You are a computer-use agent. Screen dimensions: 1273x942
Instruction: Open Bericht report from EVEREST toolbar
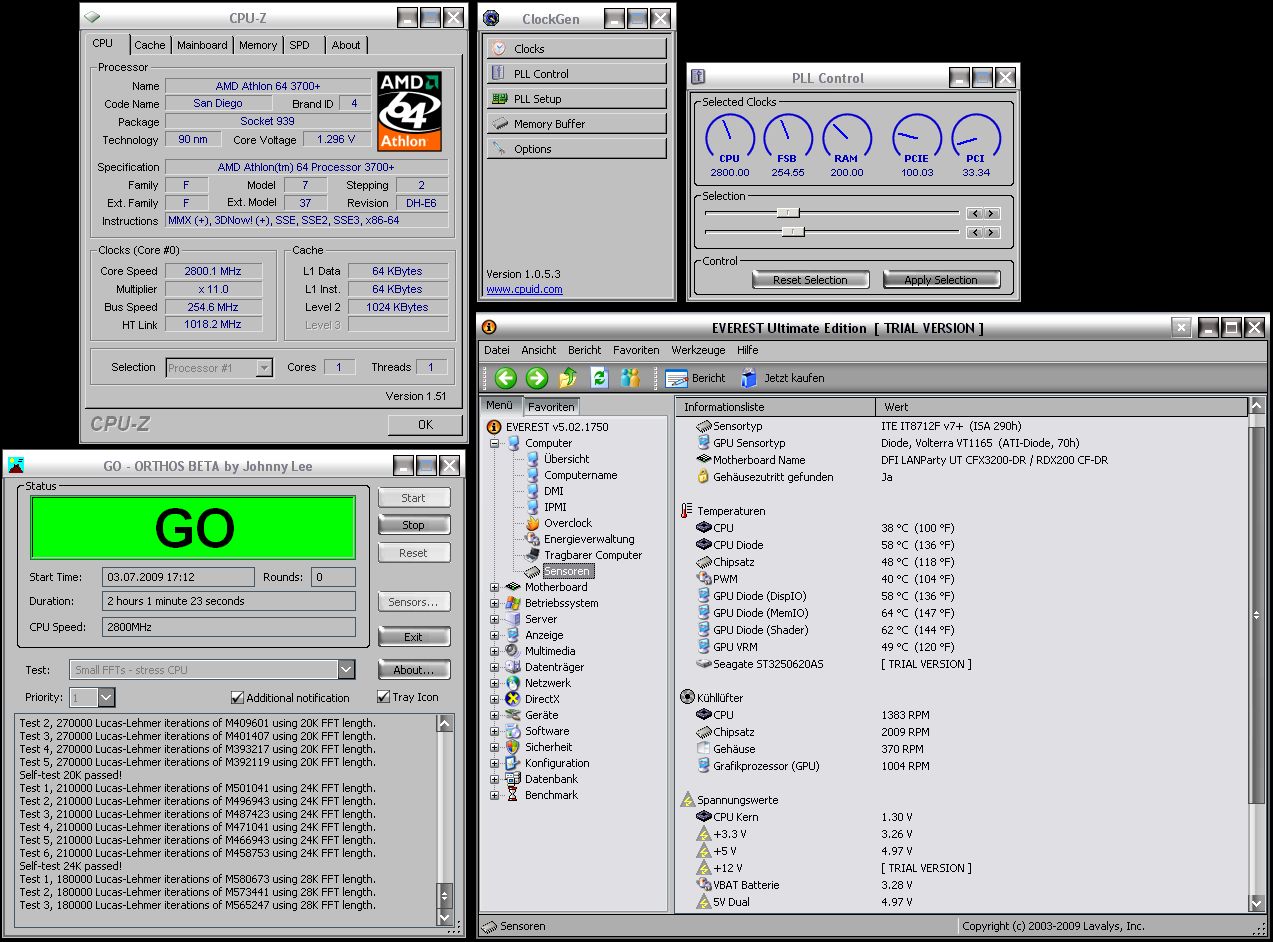(x=696, y=378)
